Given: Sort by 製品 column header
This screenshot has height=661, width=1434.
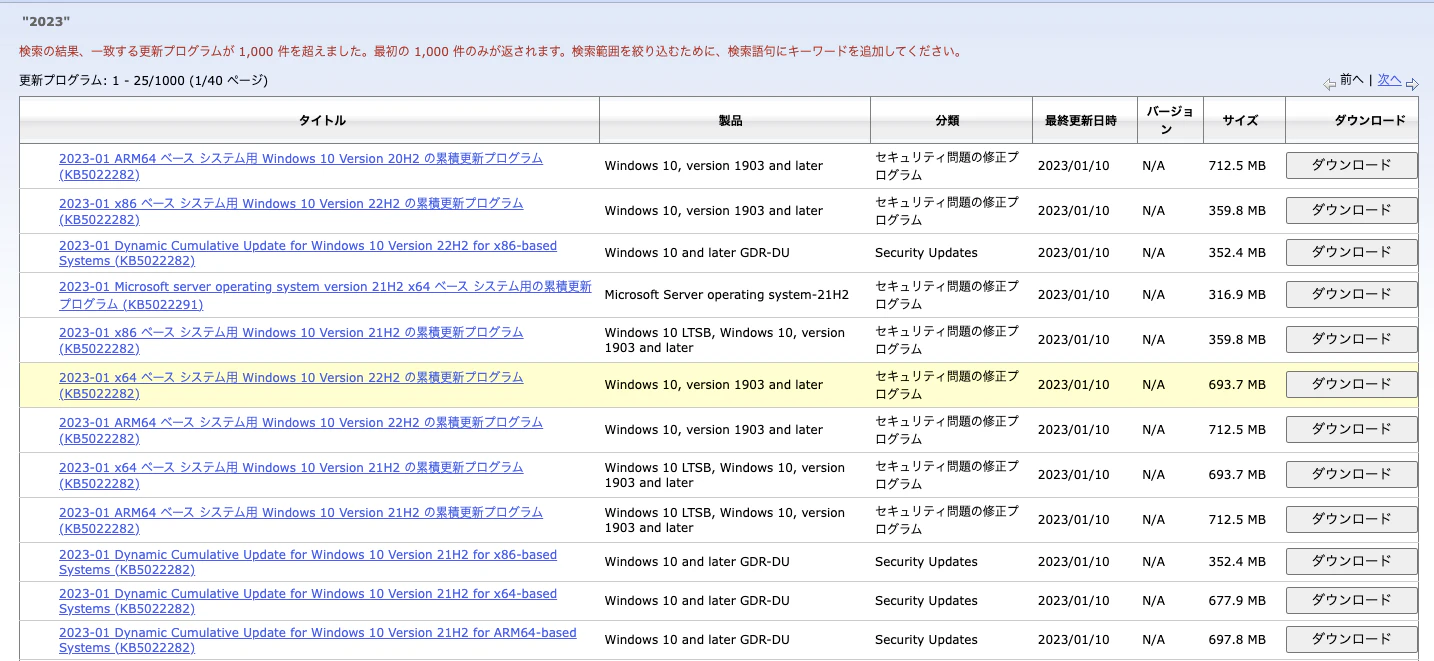Looking at the screenshot, I should pos(734,120).
